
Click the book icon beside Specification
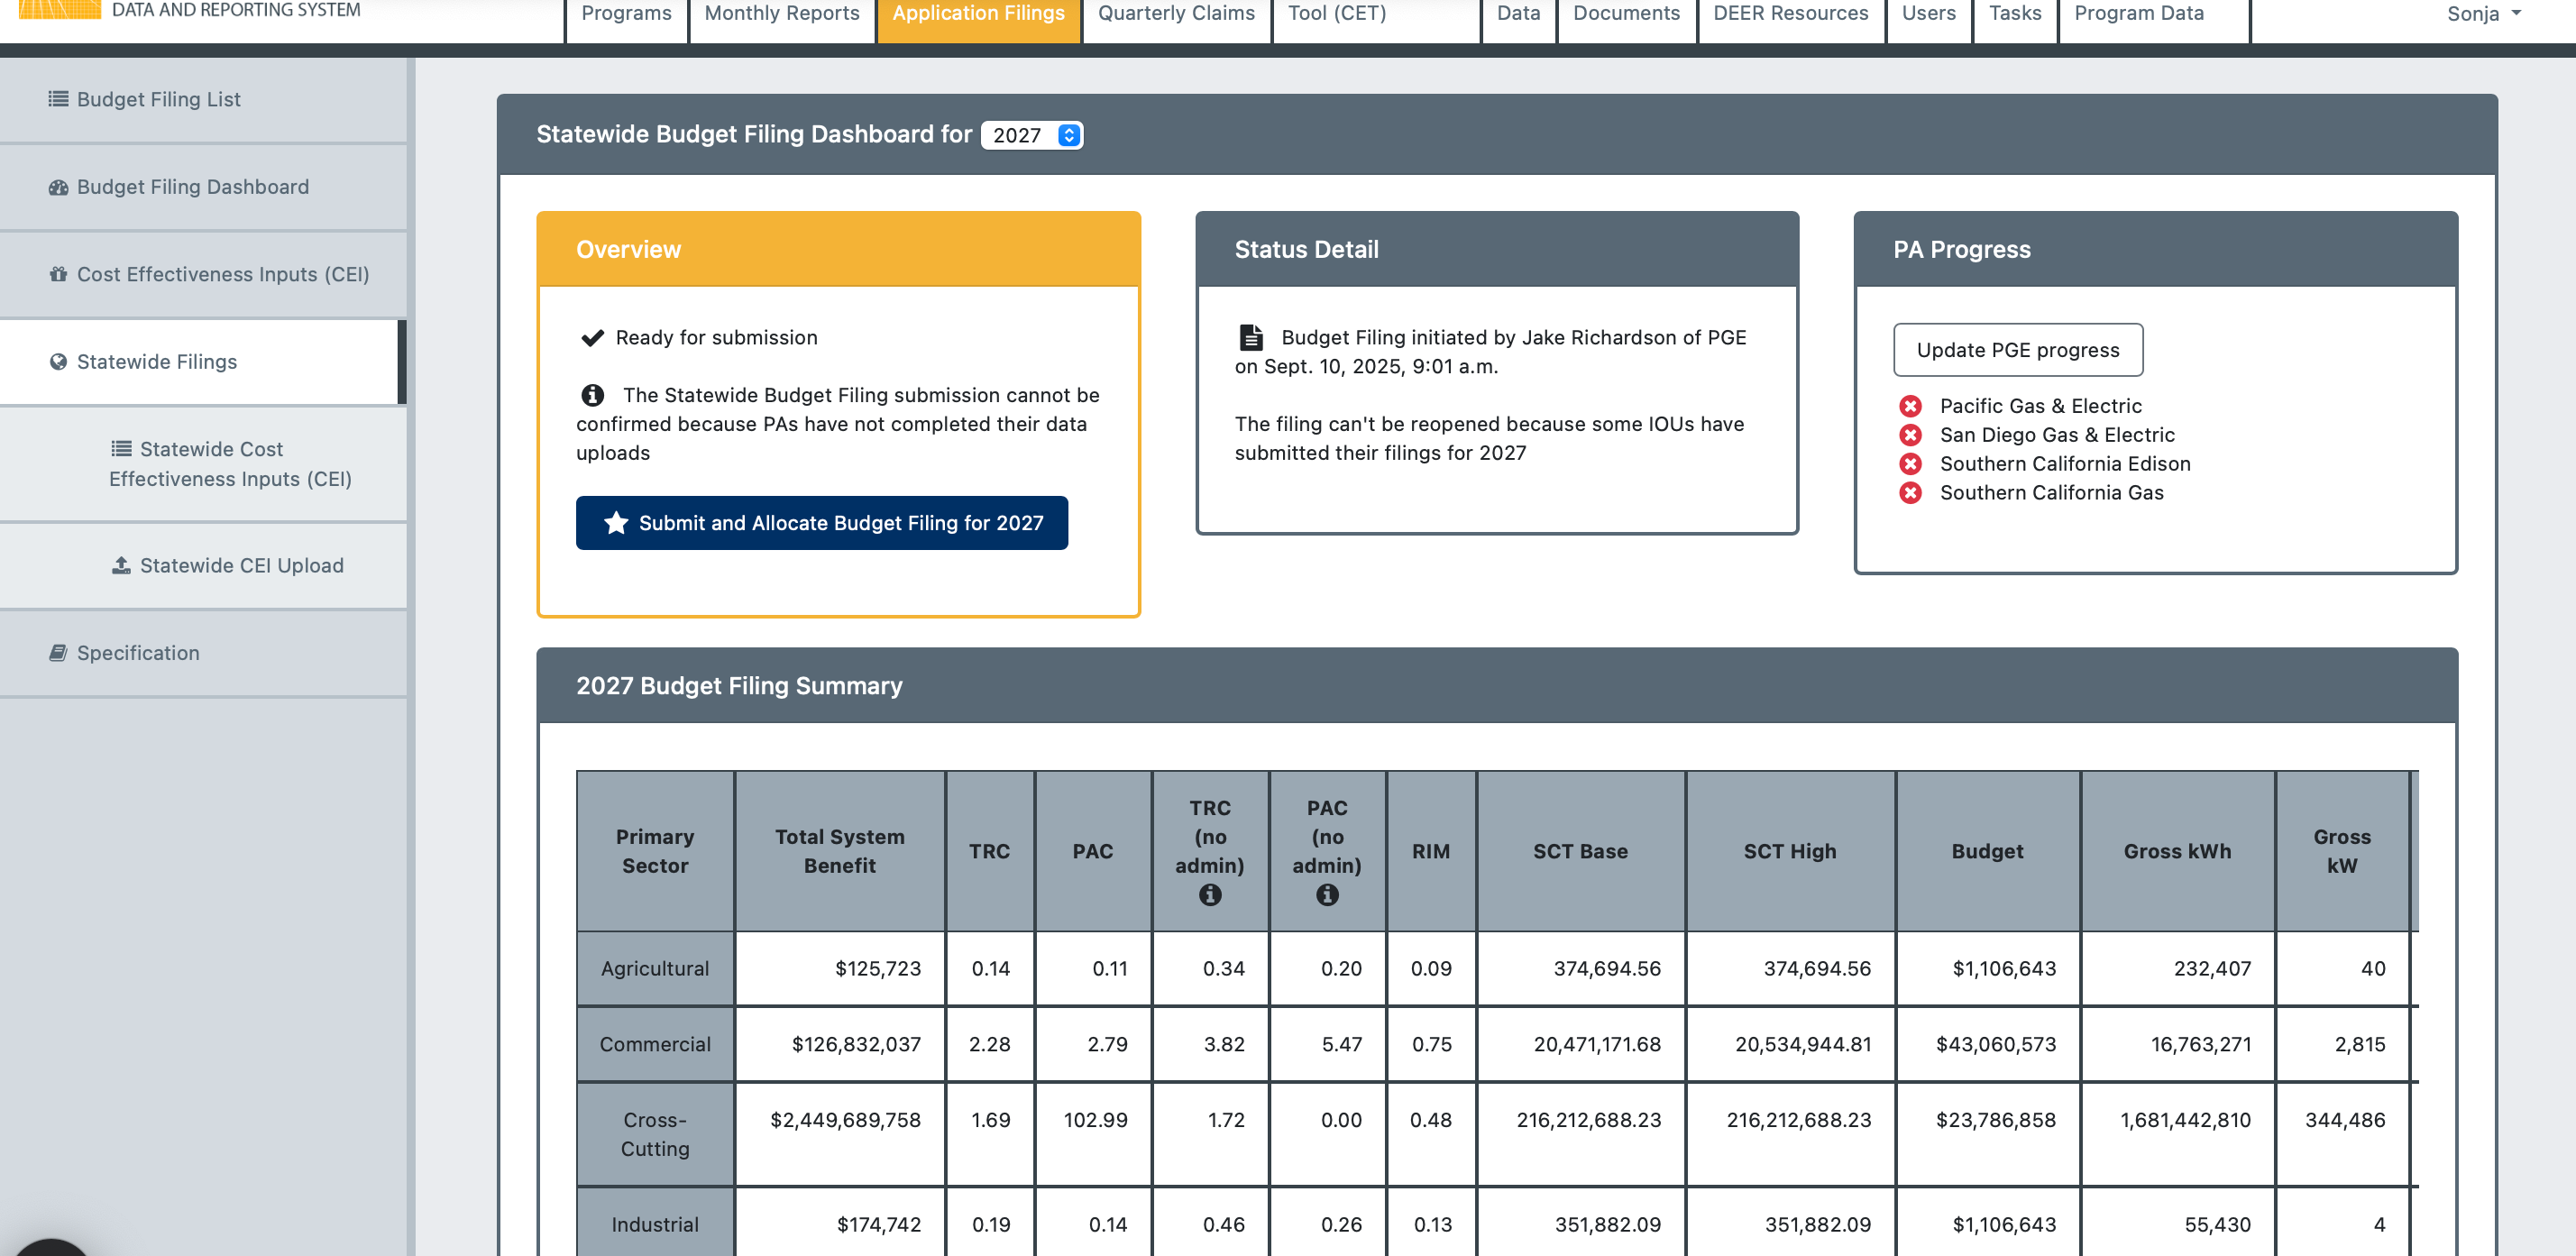click(58, 653)
